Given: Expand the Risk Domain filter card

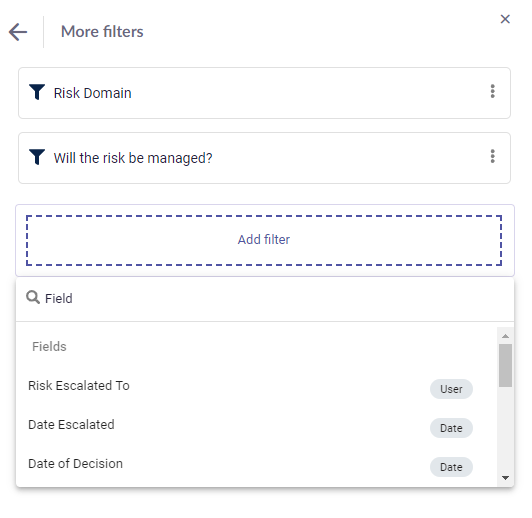Looking at the screenshot, I should coord(264,93).
